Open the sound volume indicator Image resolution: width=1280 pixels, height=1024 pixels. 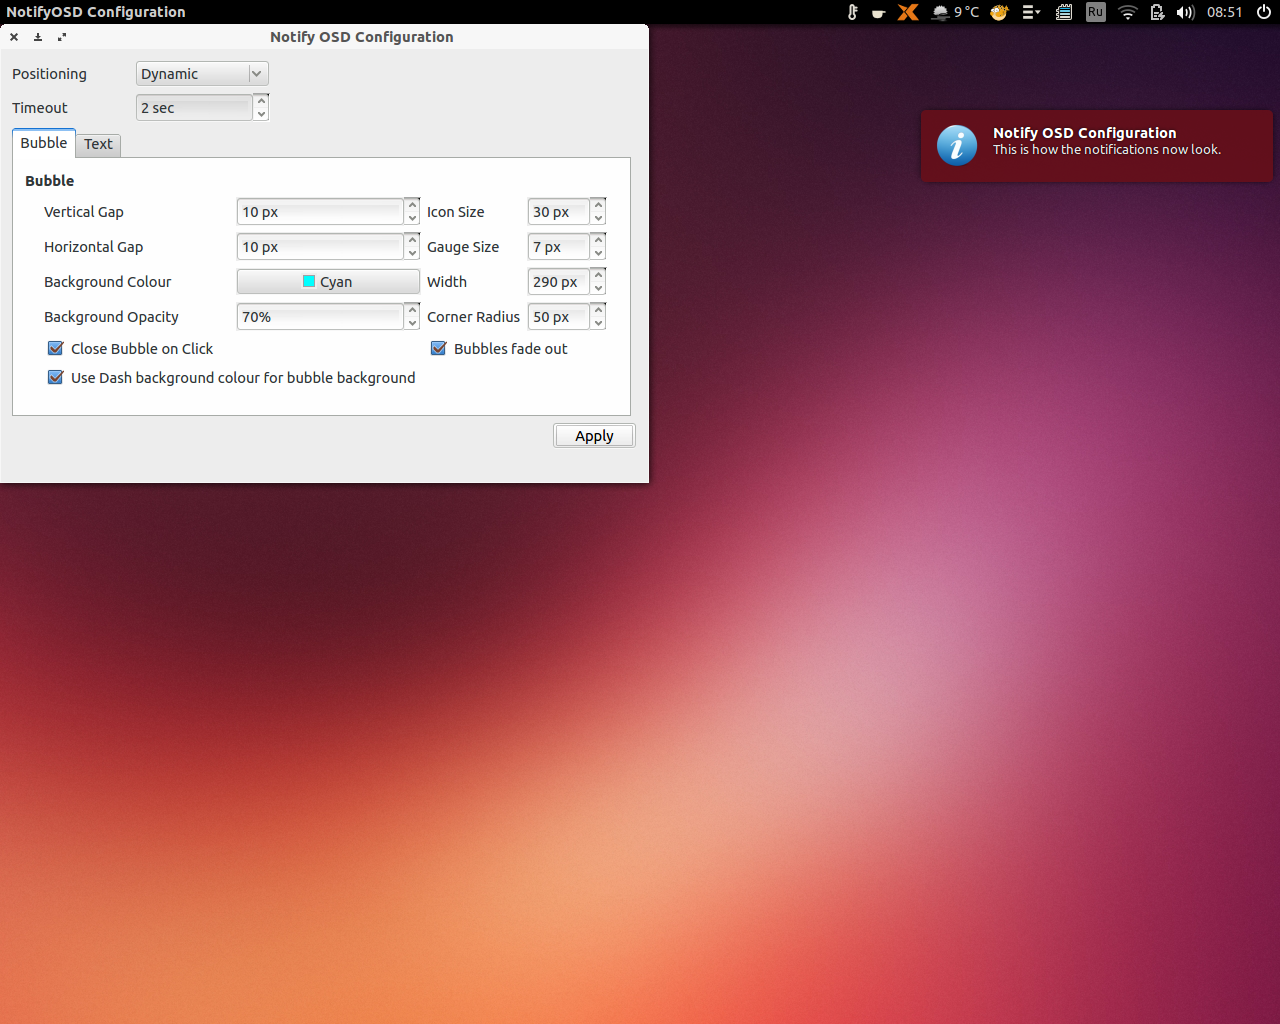click(x=1185, y=12)
